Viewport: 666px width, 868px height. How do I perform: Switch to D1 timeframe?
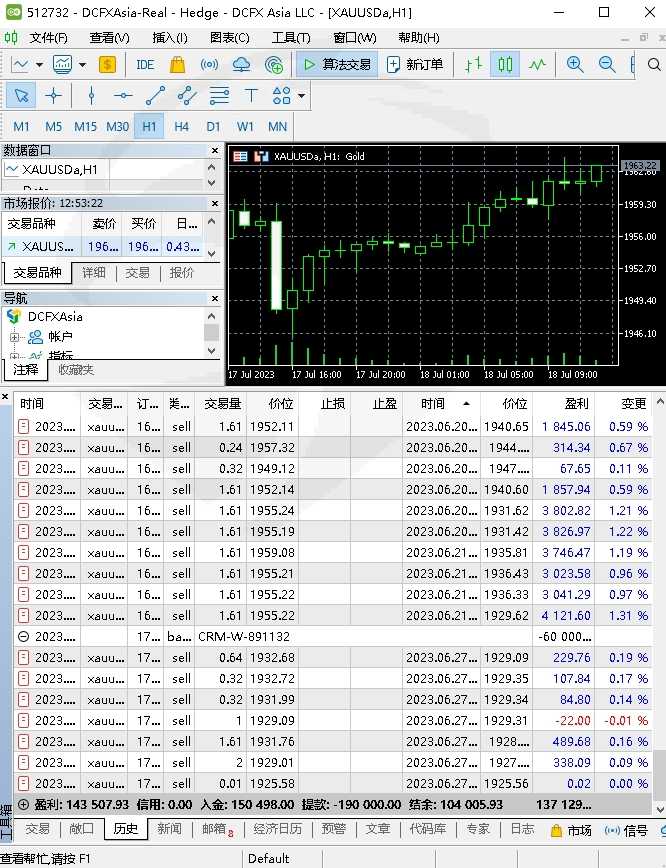(x=213, y=127)
